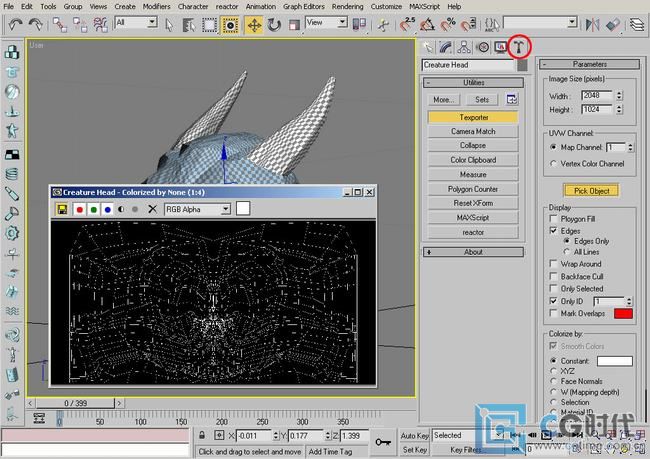Enable the Only Selected checkbox

(553, 288)
